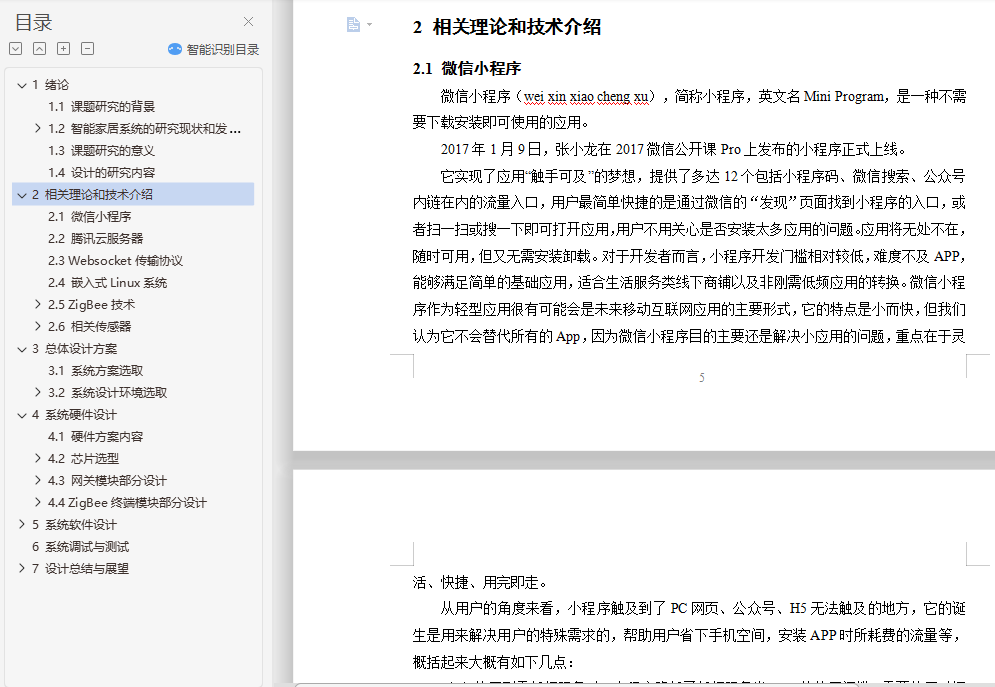Collapse the 3 总体设计方案 node
The width and height of the screenshot is (995, 687).
tap(22, 349)
